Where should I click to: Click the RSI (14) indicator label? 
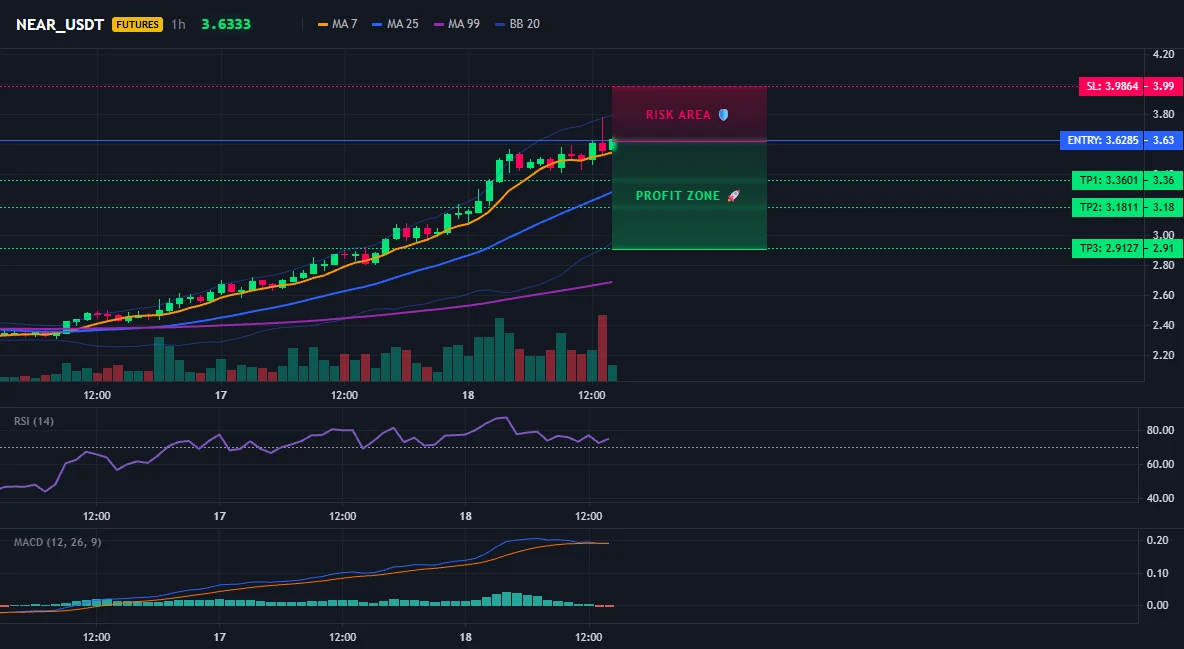point(34,421)
